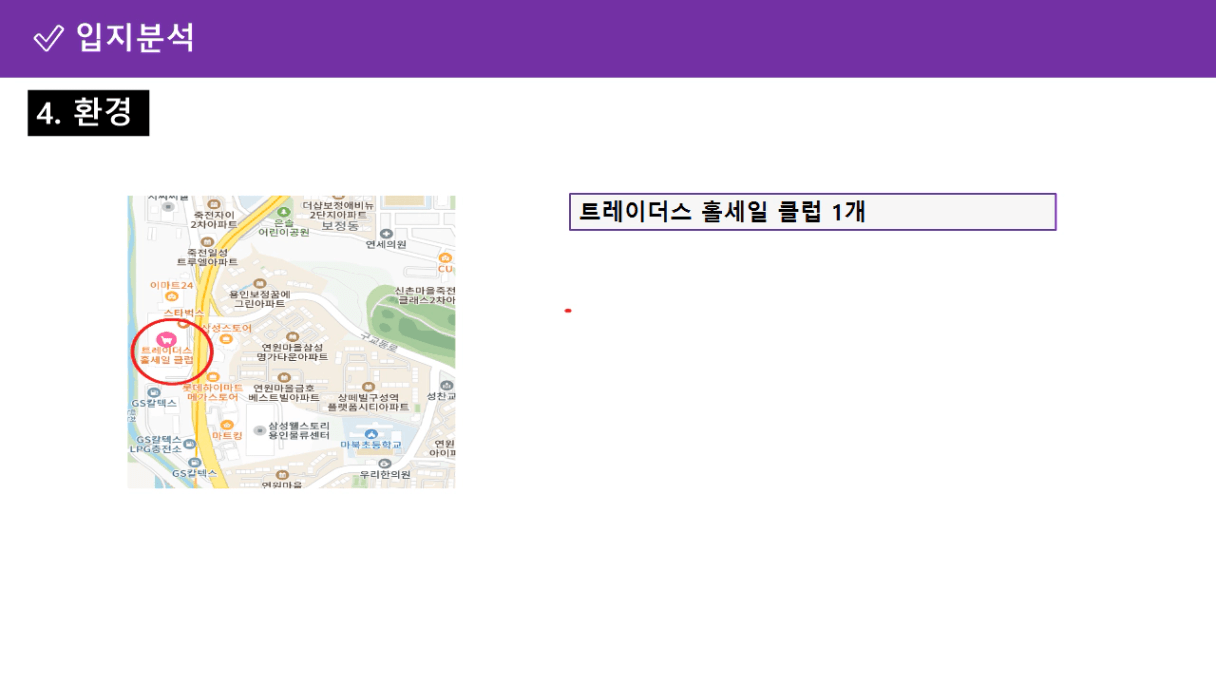The height and width of the screenshot is (684, 1216).
Task: Click the 롯데하이마트 메가스토어 icon
Action: (x=212, y=377)
